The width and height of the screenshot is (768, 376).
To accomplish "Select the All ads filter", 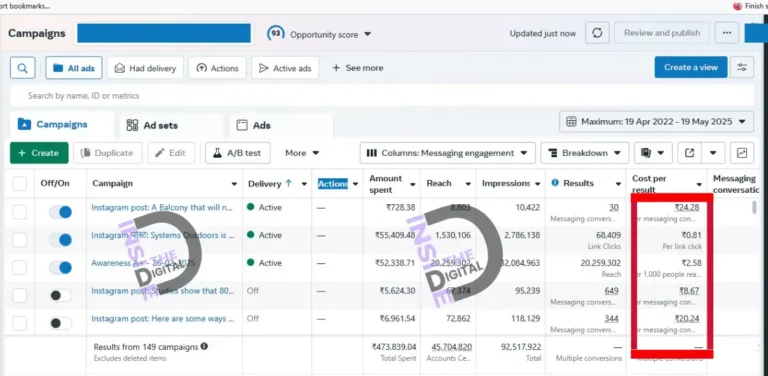I will click(74, 68).
